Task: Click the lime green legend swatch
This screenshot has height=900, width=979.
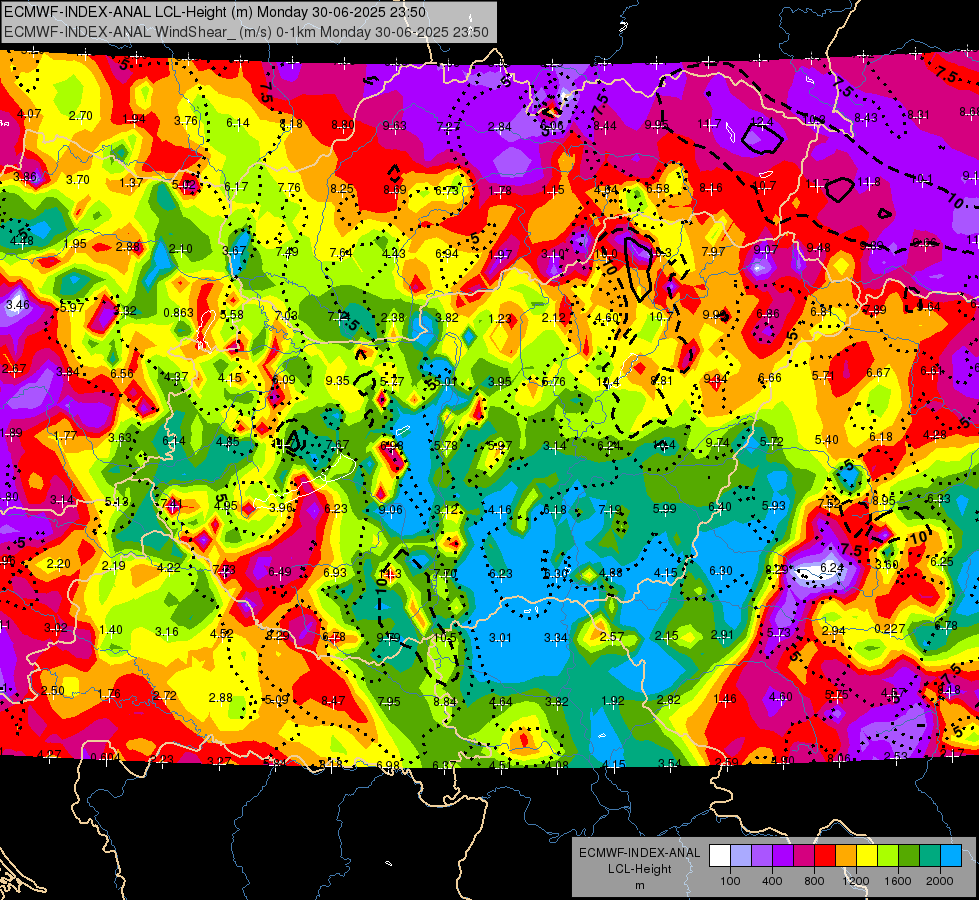Action: [x=888, y=855]
